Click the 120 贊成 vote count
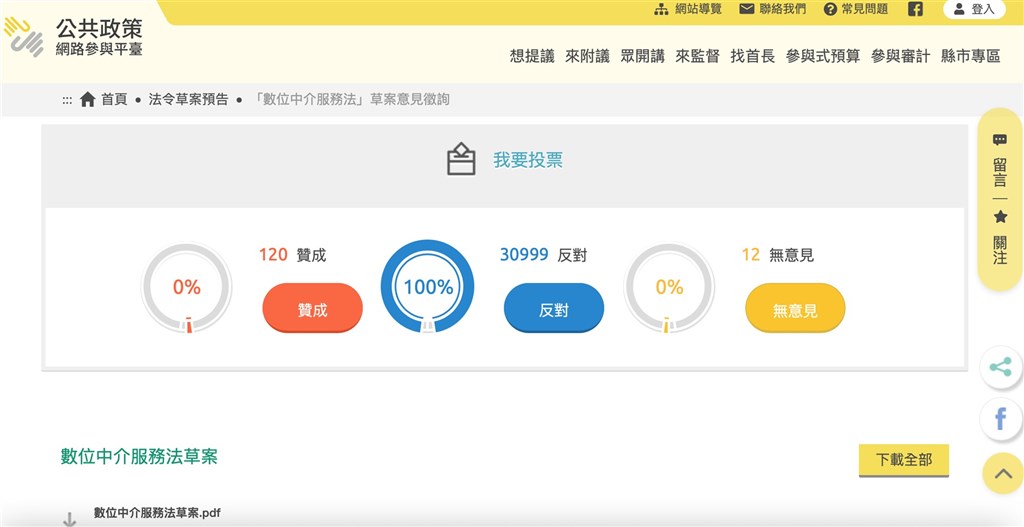Screen dimensions: 1024x527 292,255
